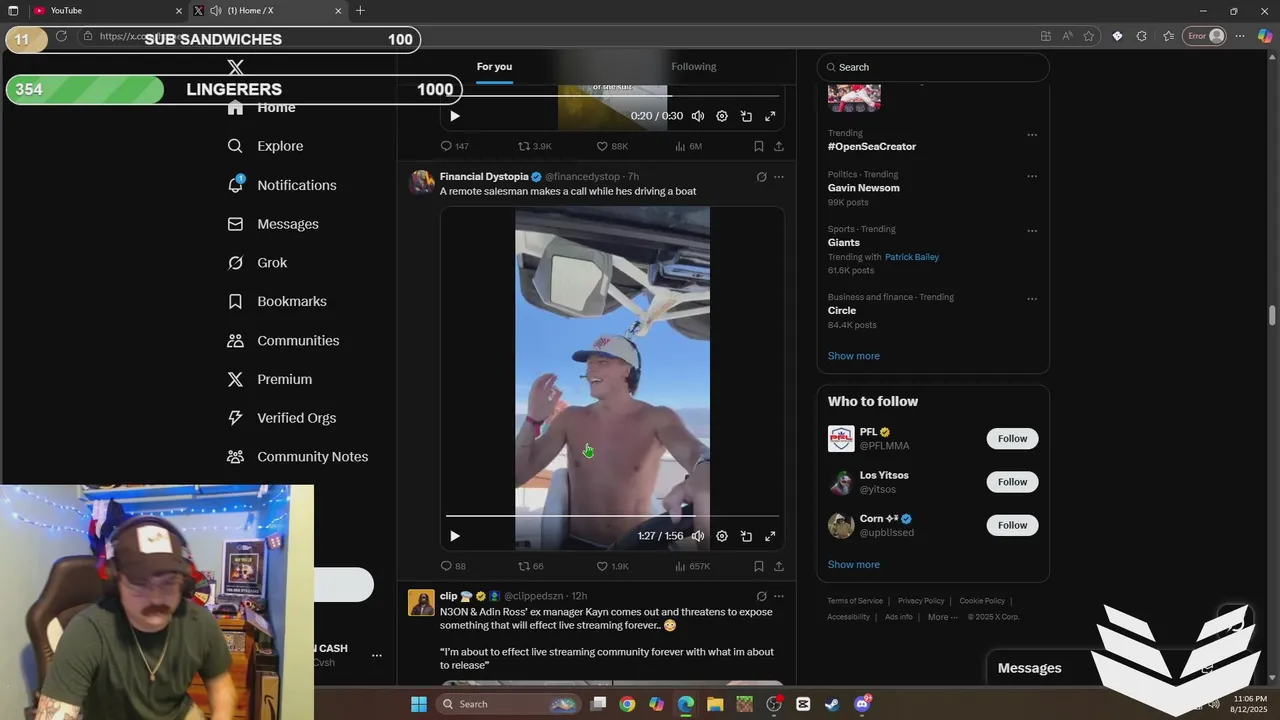Play the boat salesman video

click(x=455, y=536)
